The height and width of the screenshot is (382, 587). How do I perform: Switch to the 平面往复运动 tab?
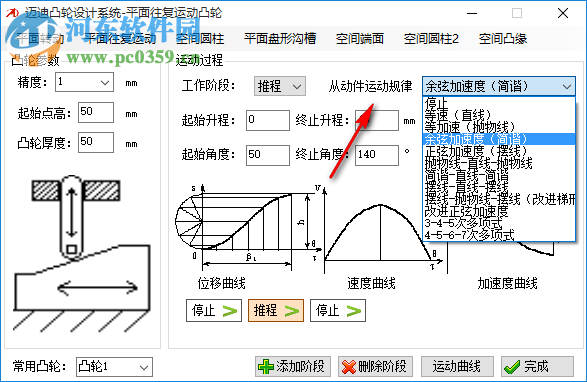point(119,38)
